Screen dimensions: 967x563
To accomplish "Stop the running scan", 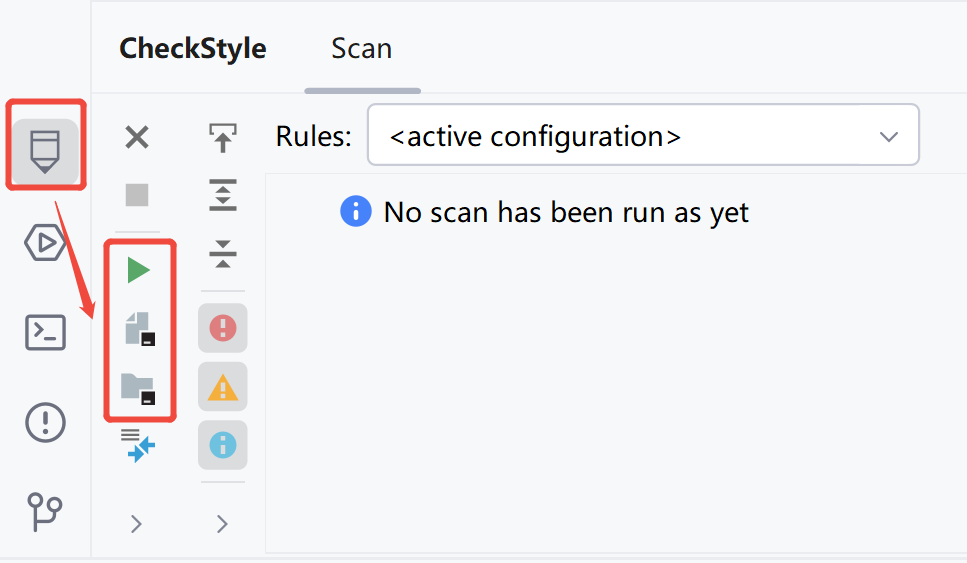I will pyautogui.click(x=137, y=195).
